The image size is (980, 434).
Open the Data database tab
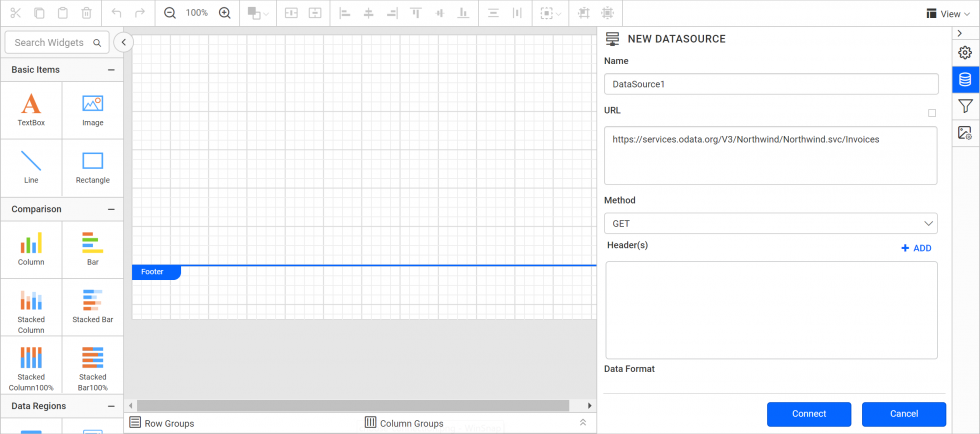tap(966, 79)
